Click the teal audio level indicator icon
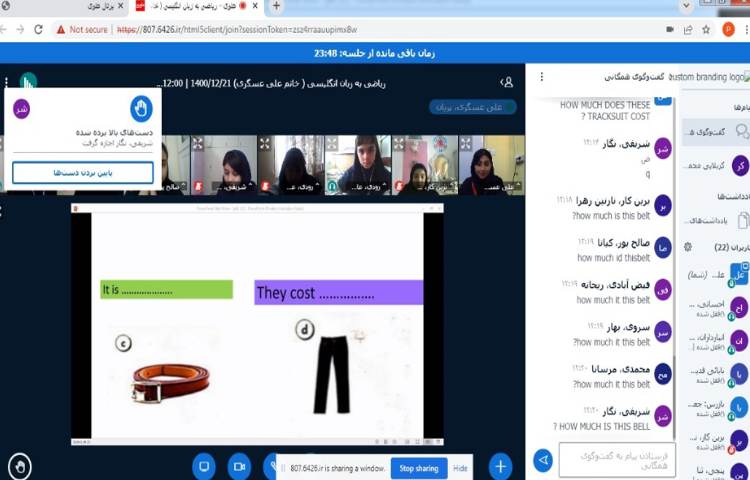Viewport: 750px width, 480px height. pyautogui.click(x=29, y=81)
